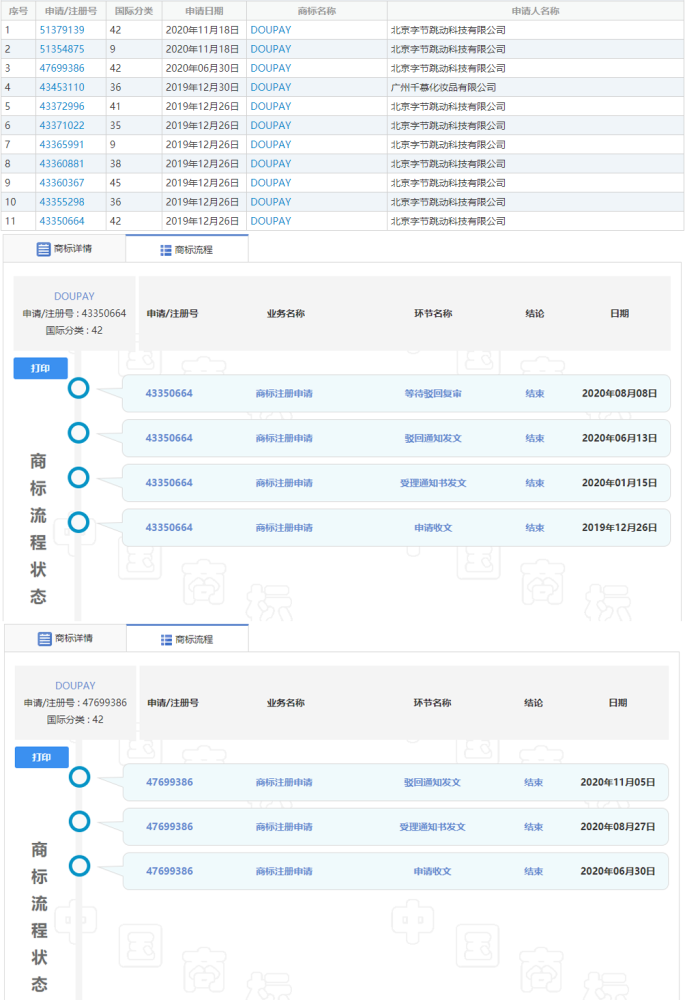Open 驳回通知发文 link for 43350664
This screenshot has height=1000, width=685.
pos(433,438)
